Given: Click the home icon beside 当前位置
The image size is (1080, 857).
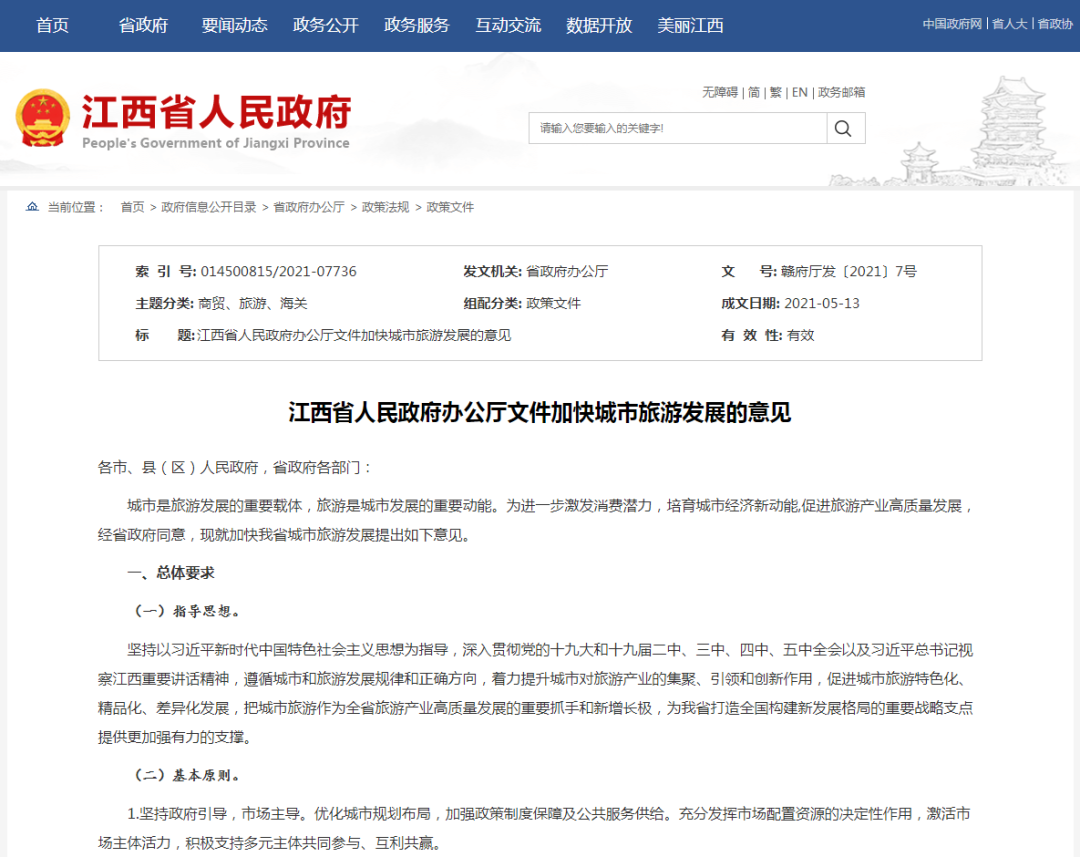Looking at the screenshot, I should (32, 207).
